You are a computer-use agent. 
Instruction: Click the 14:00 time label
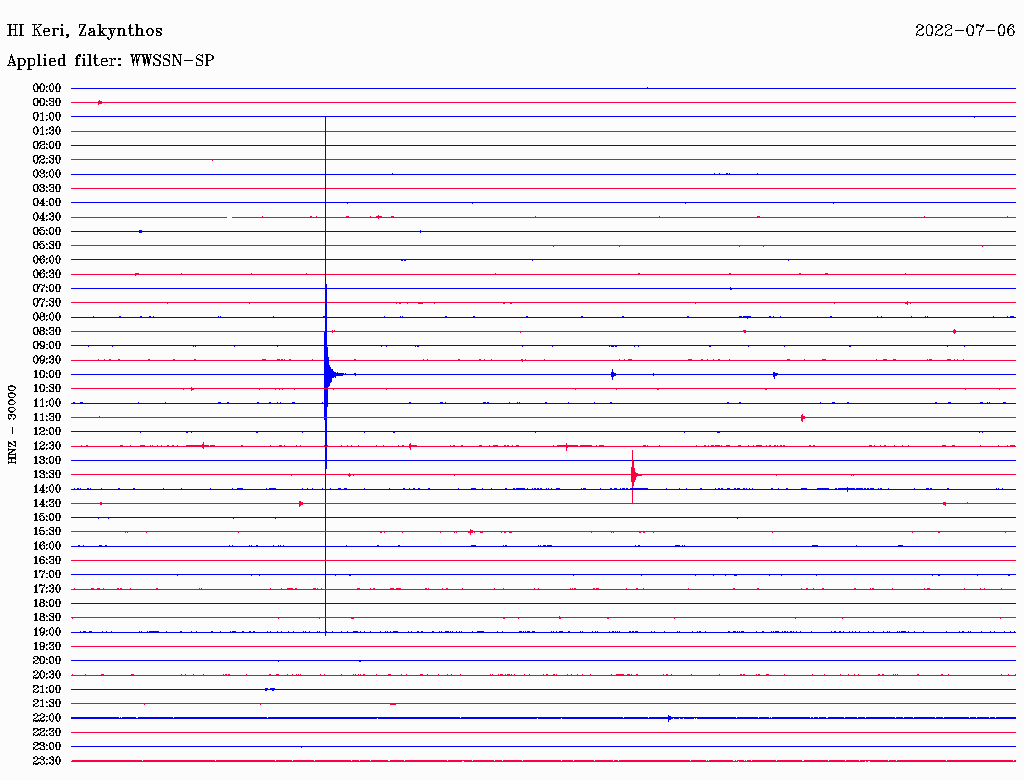pos(47,489)
